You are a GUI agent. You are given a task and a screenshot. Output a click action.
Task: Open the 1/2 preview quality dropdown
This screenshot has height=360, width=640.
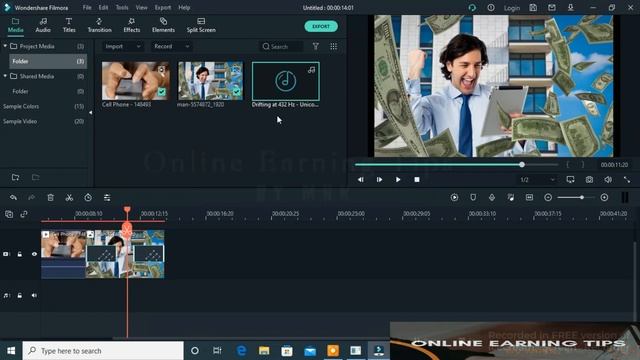pos(537,180)
